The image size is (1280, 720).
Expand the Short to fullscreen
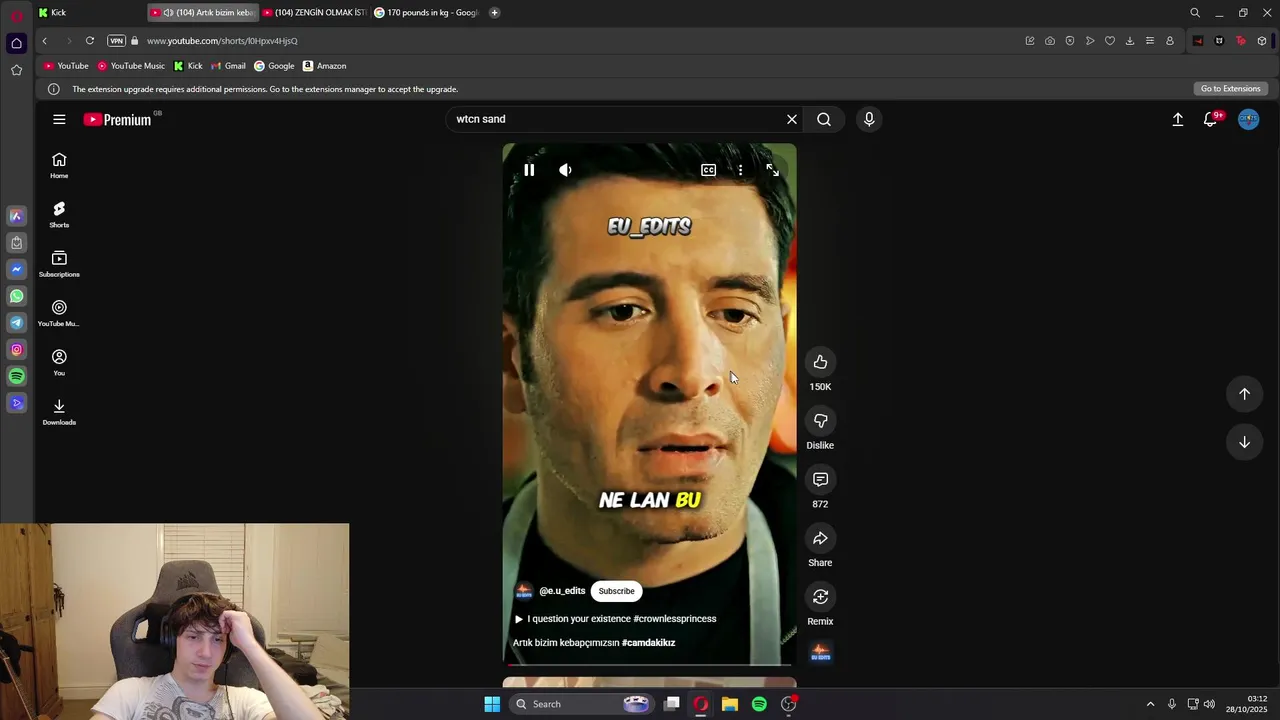772,170
